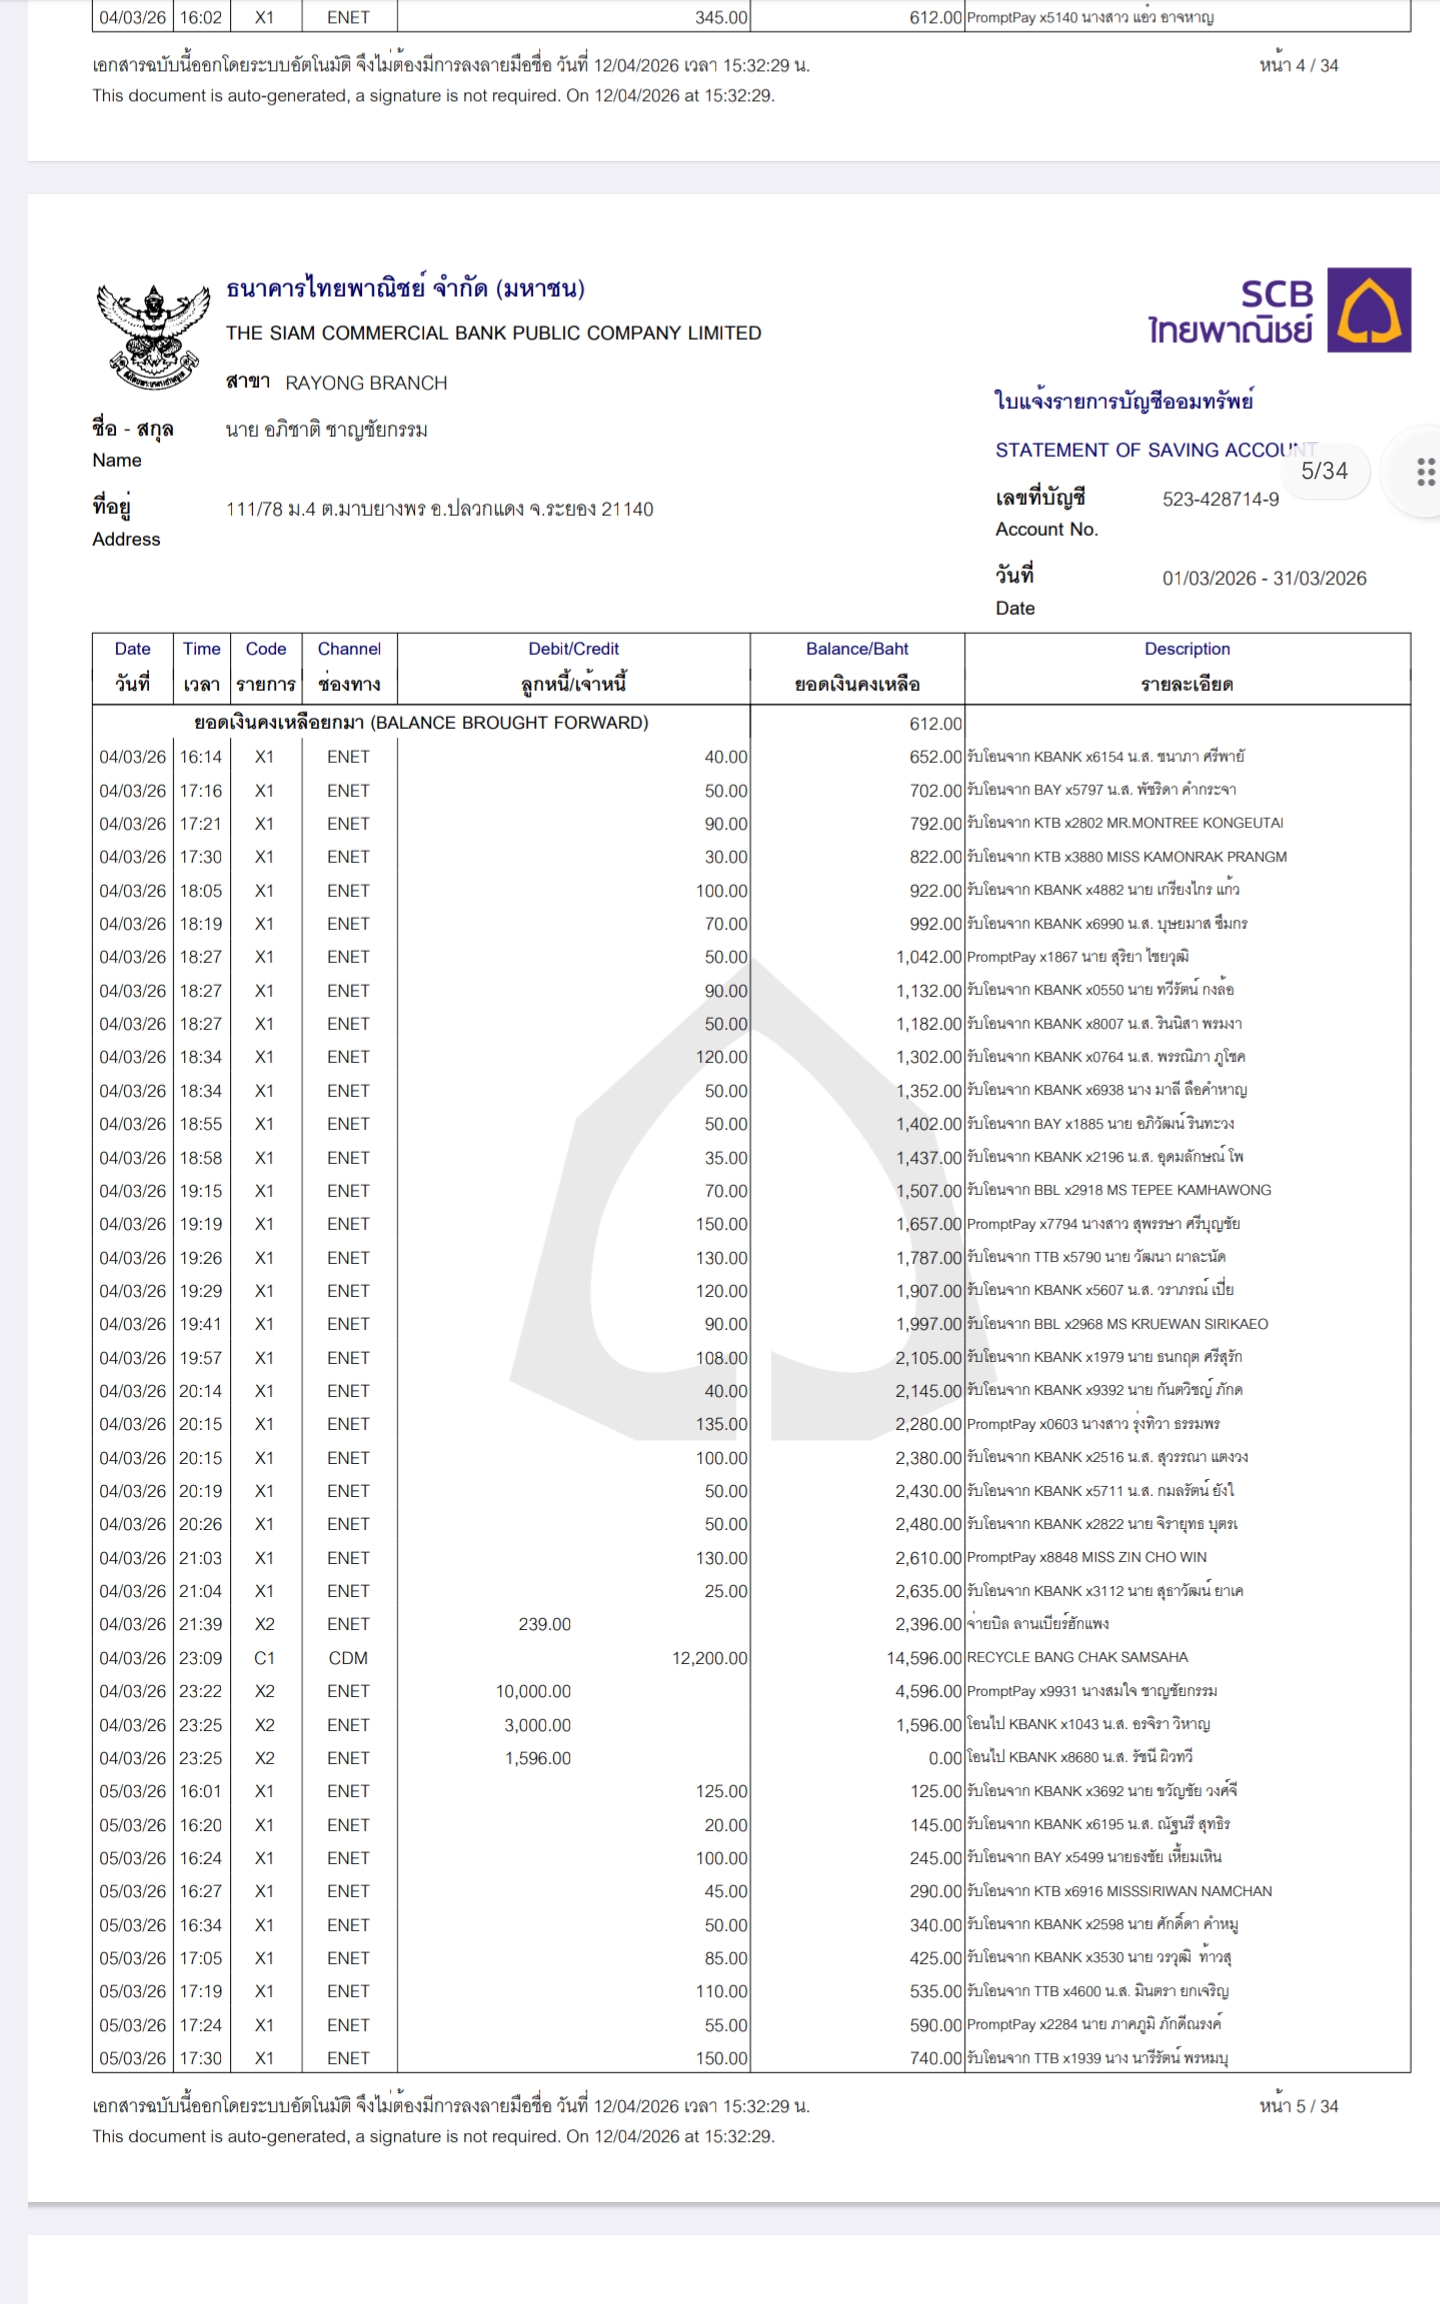The image size is (1440, 2304).
Task: Tap the 12,200.00 CDM deposit amount
Action: click(x=709, y=1658)
